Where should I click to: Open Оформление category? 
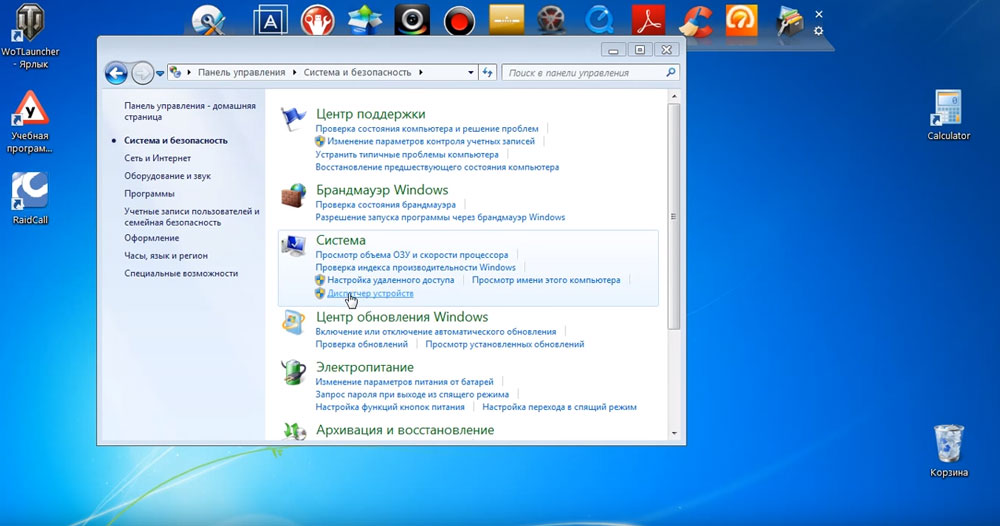[151, 238]
